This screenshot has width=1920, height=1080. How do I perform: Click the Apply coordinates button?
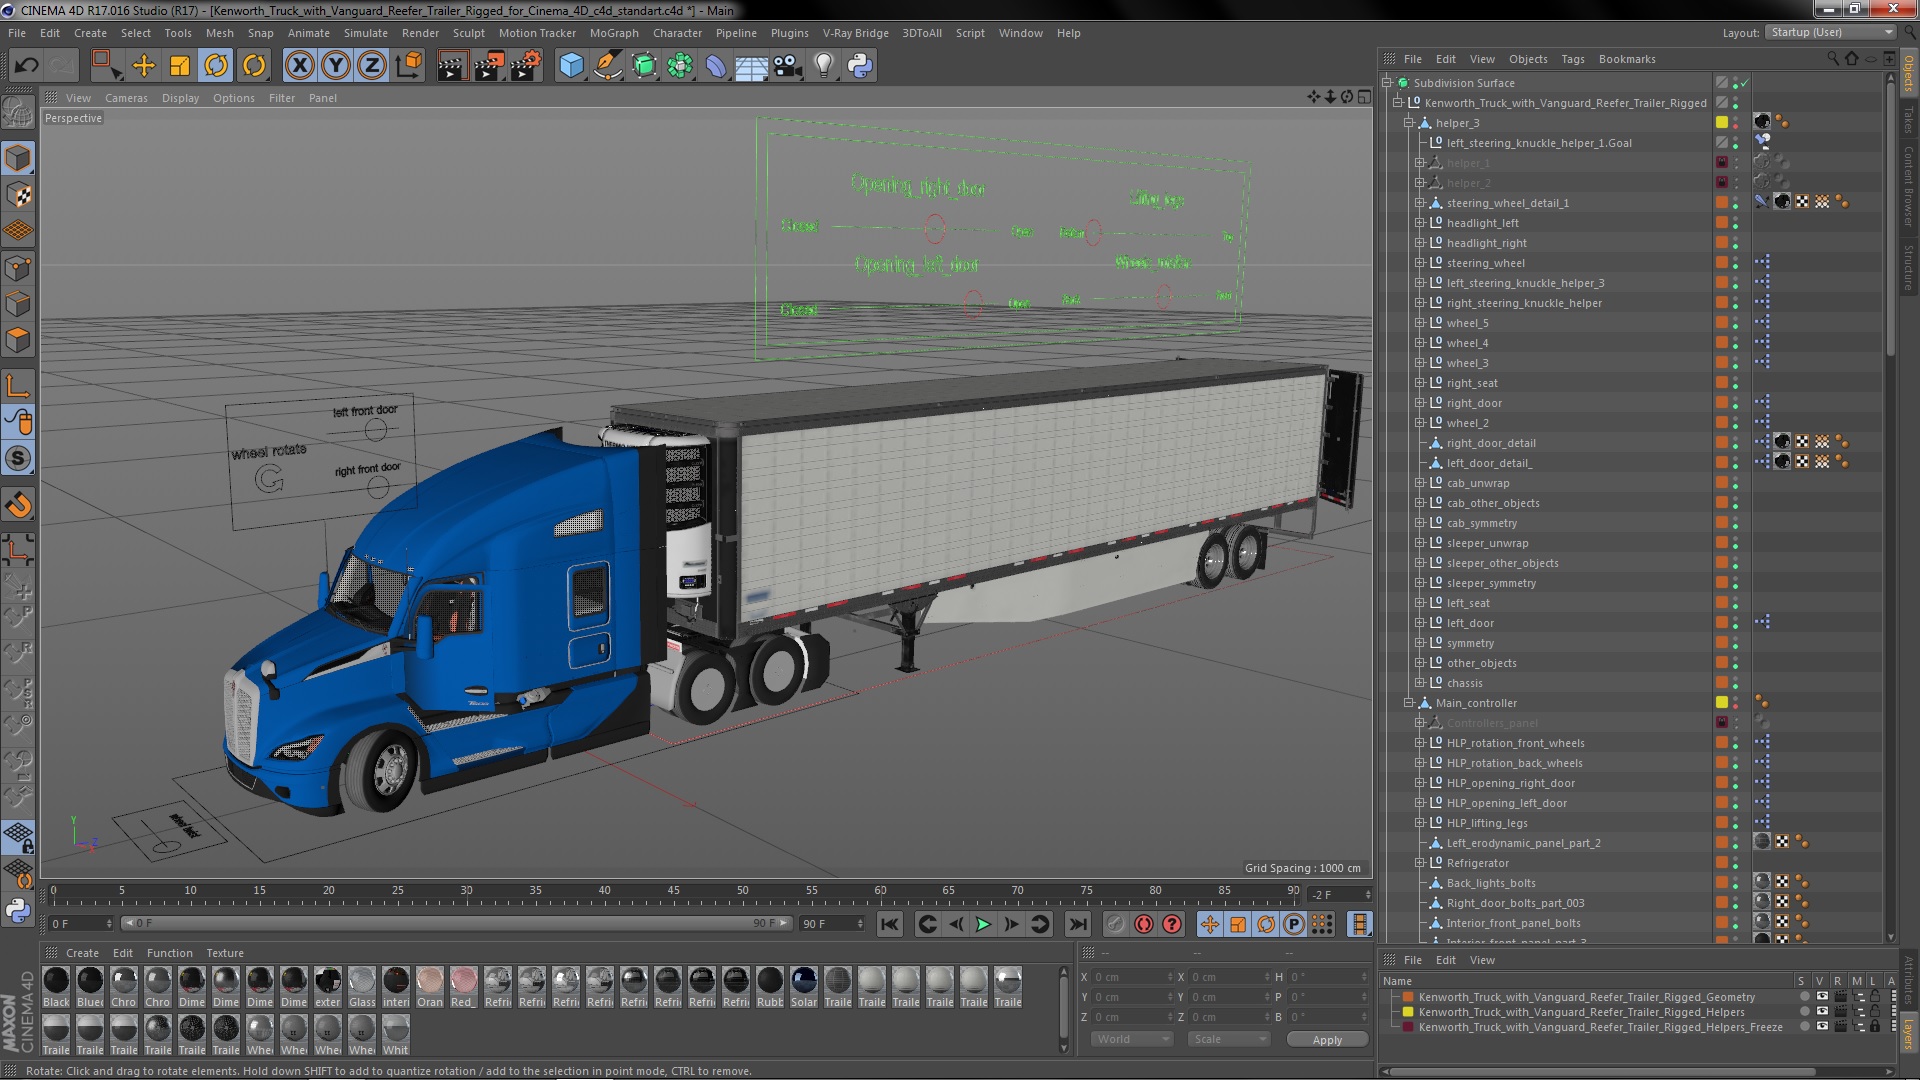click(1327, 1040)
